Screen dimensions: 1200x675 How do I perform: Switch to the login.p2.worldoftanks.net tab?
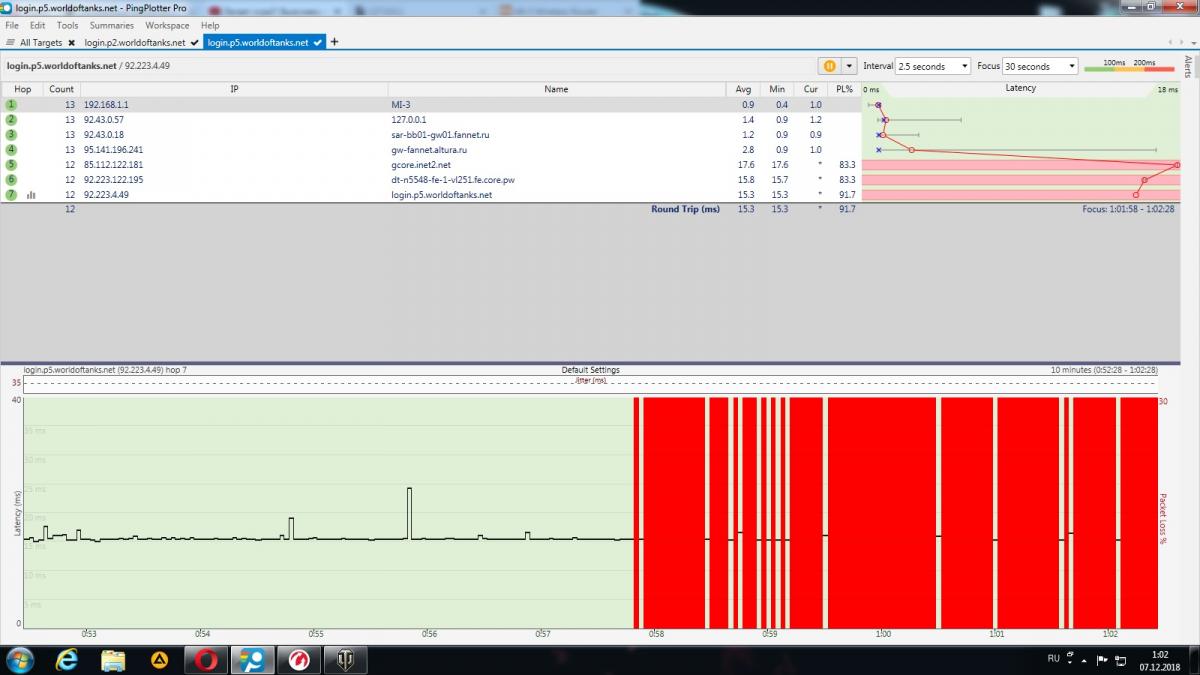click(x=135, y=43)
